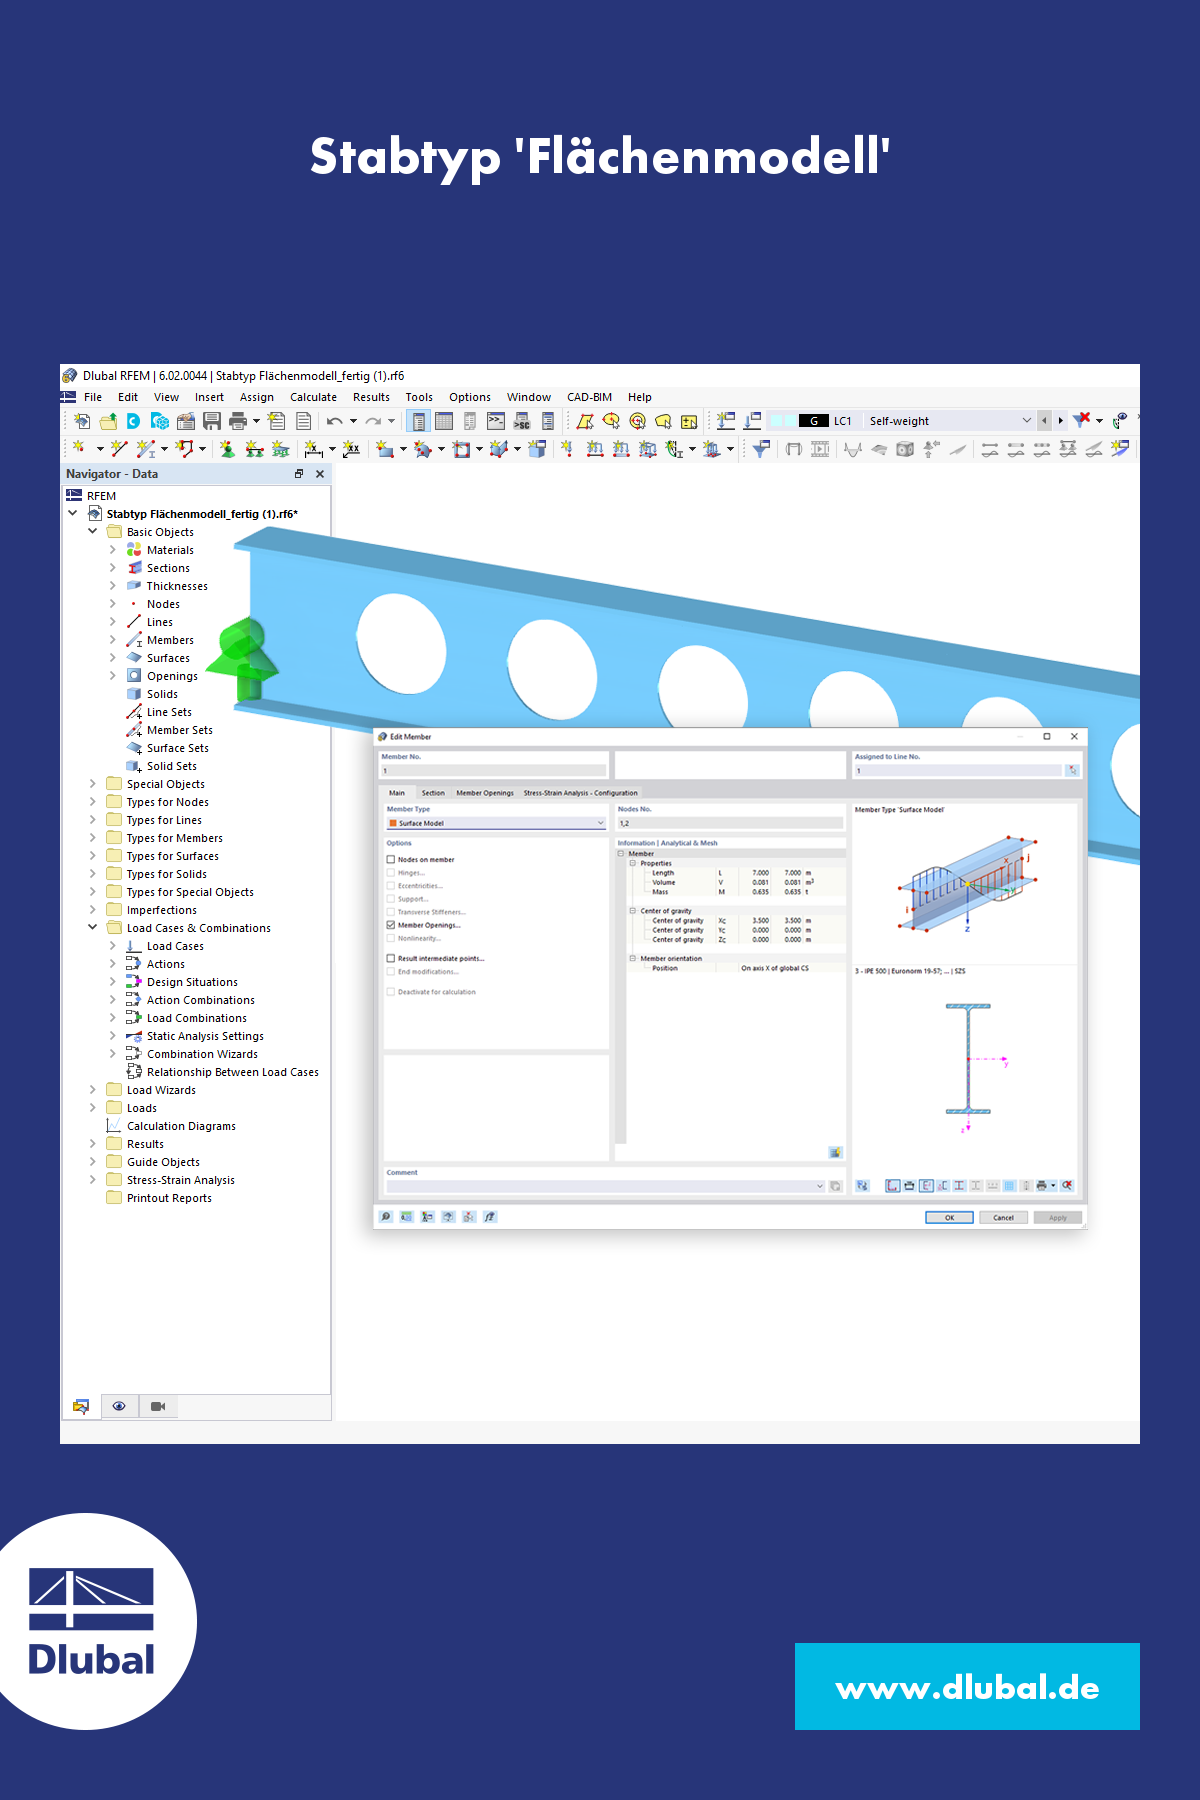Open the CAD-BIM menu
The image size is (1200, 1800).
coord(589,397)
